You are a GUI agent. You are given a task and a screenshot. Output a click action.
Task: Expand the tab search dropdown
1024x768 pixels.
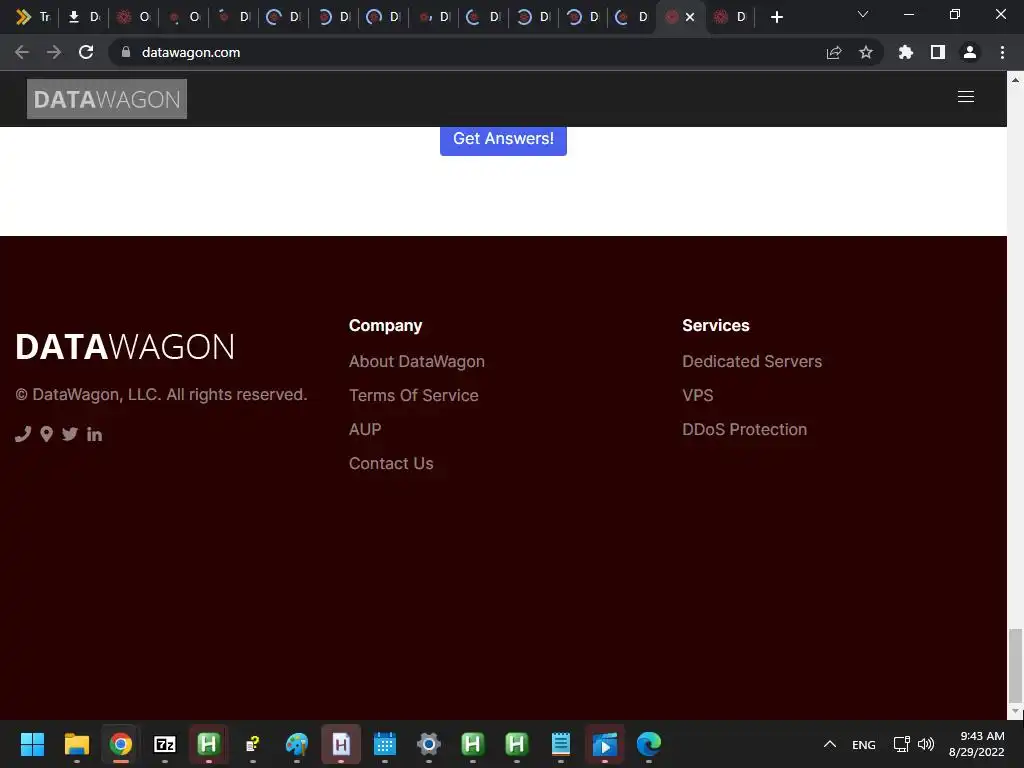[x=863, y=14]
